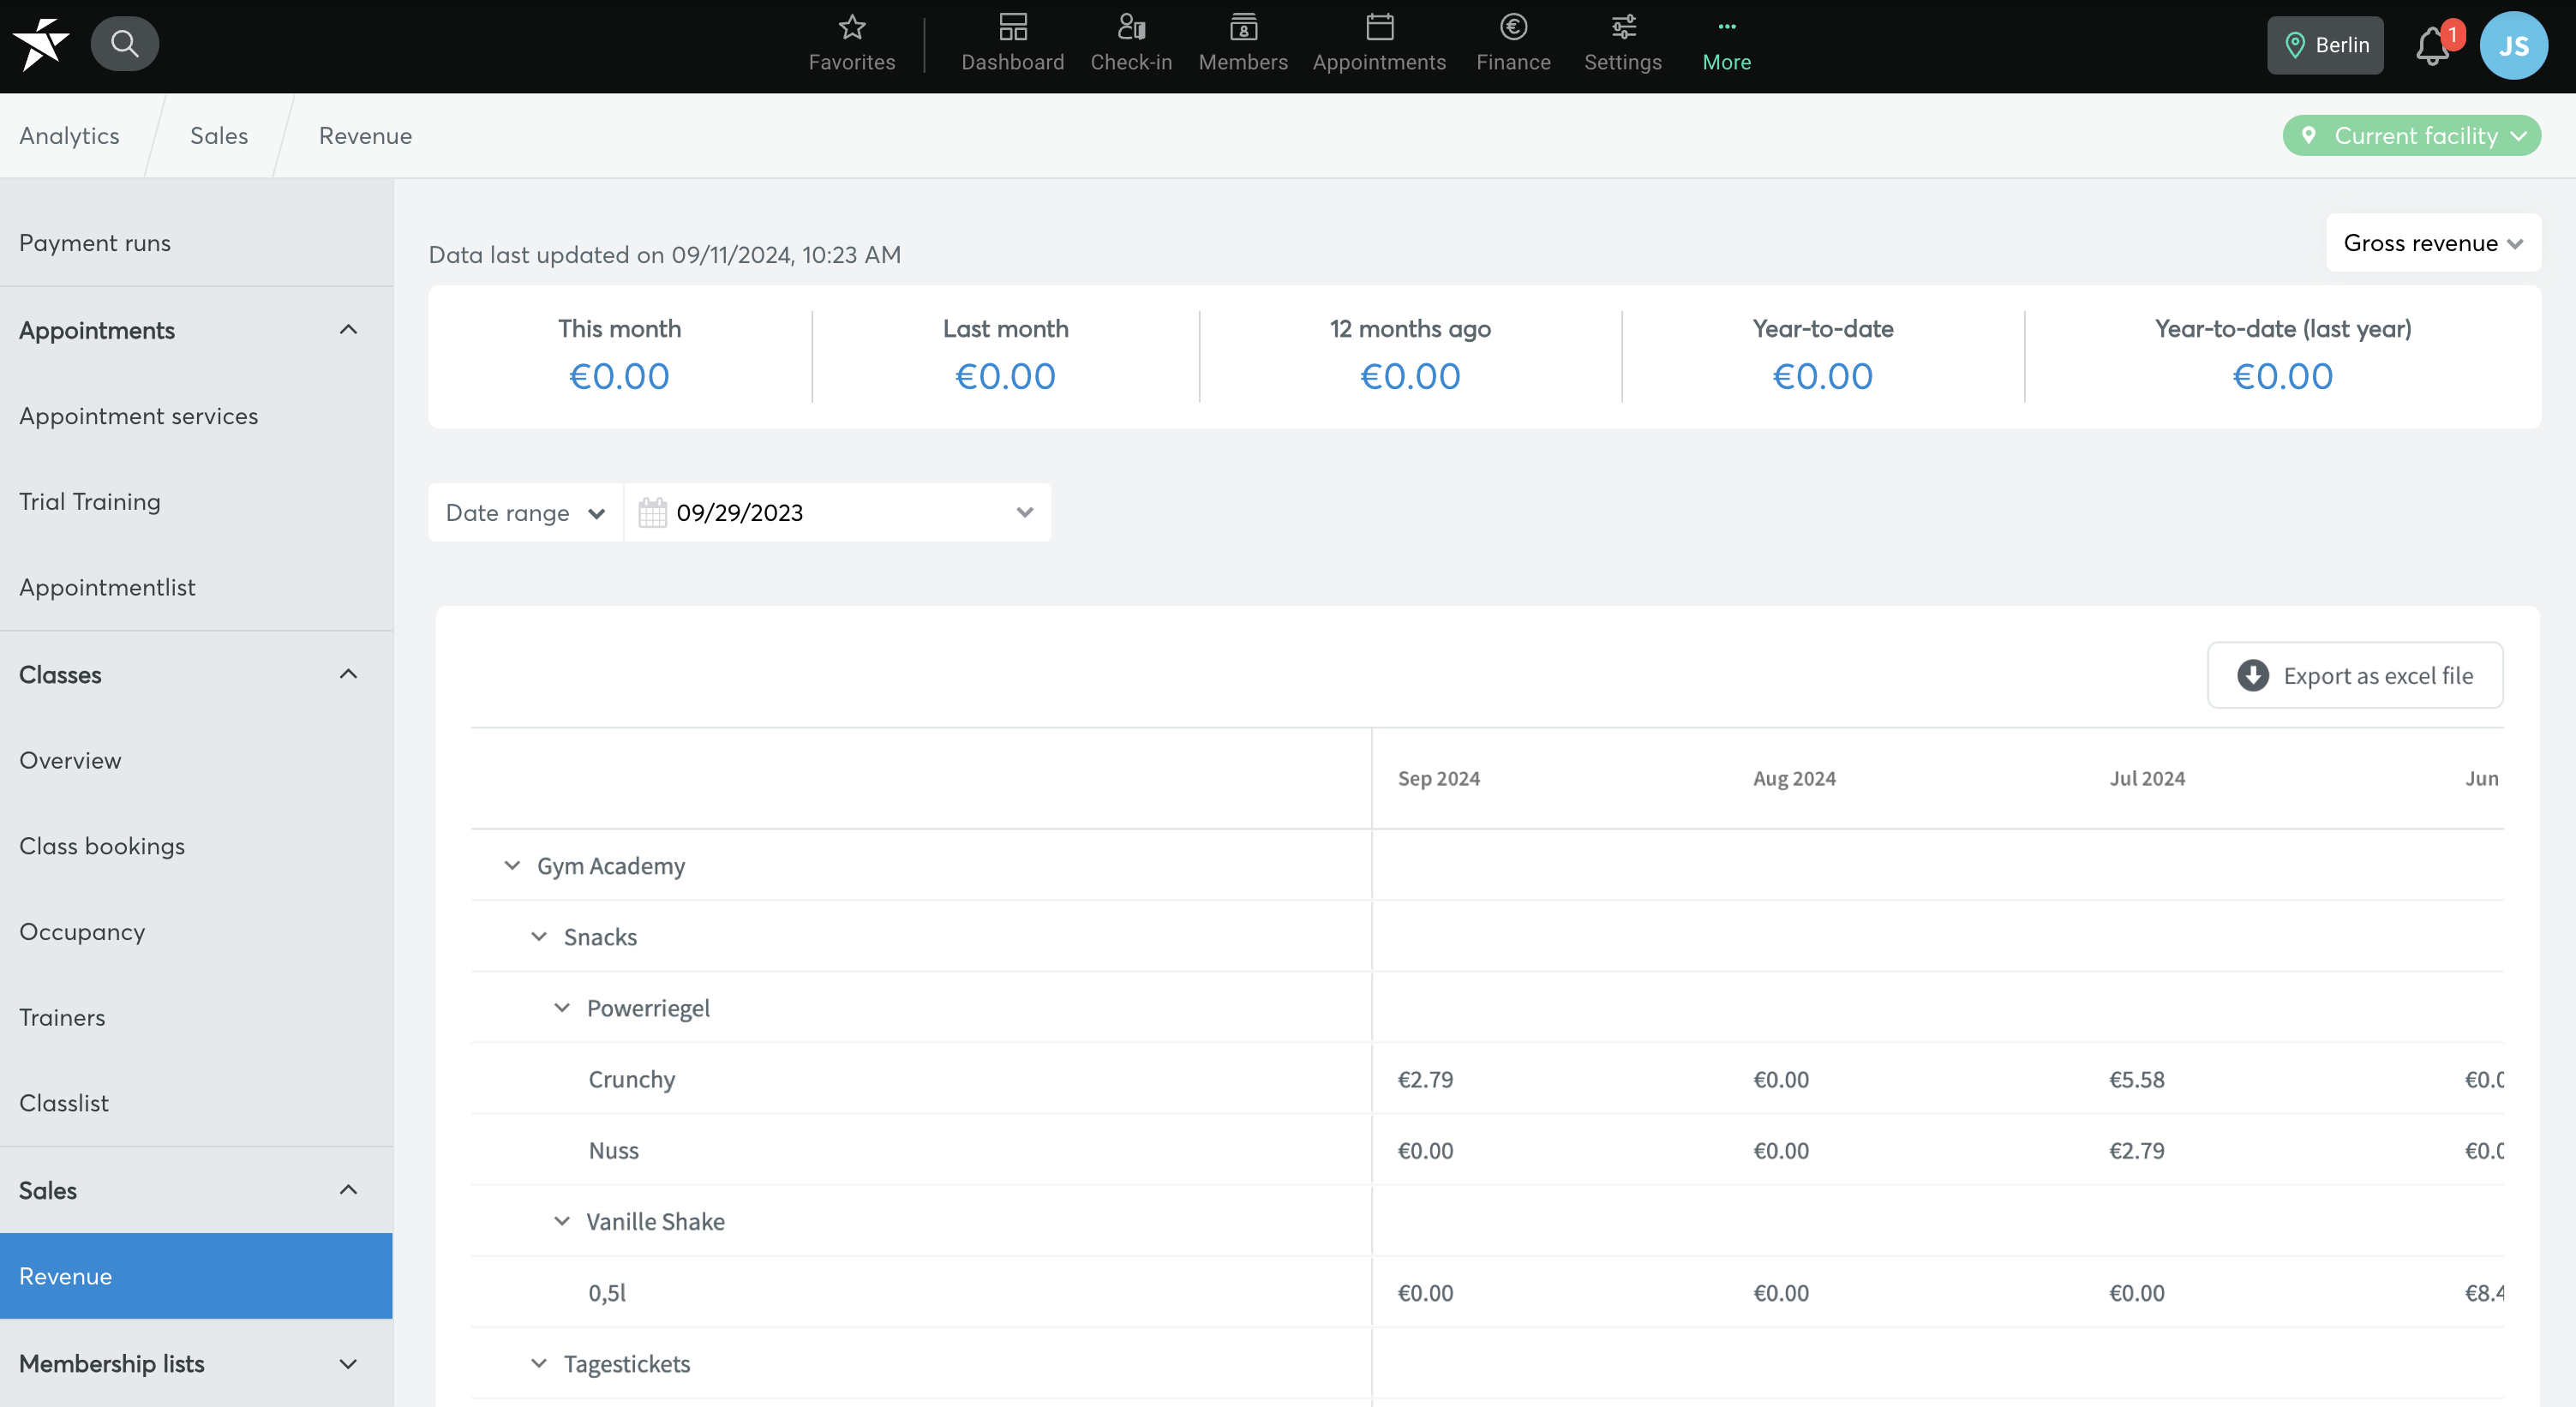Collapse the Vanille Shake row
Image resolution: width=2576 pixels, height=1407 pixels.
point(562,1221)
